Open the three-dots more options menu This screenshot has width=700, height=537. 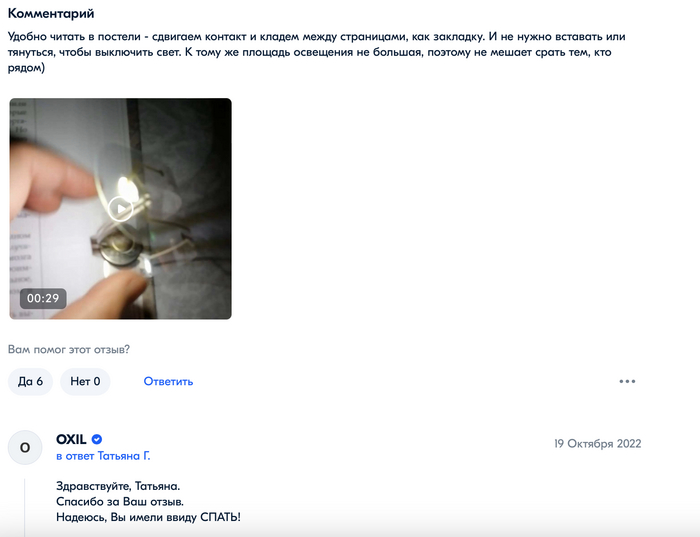[627, 381]
